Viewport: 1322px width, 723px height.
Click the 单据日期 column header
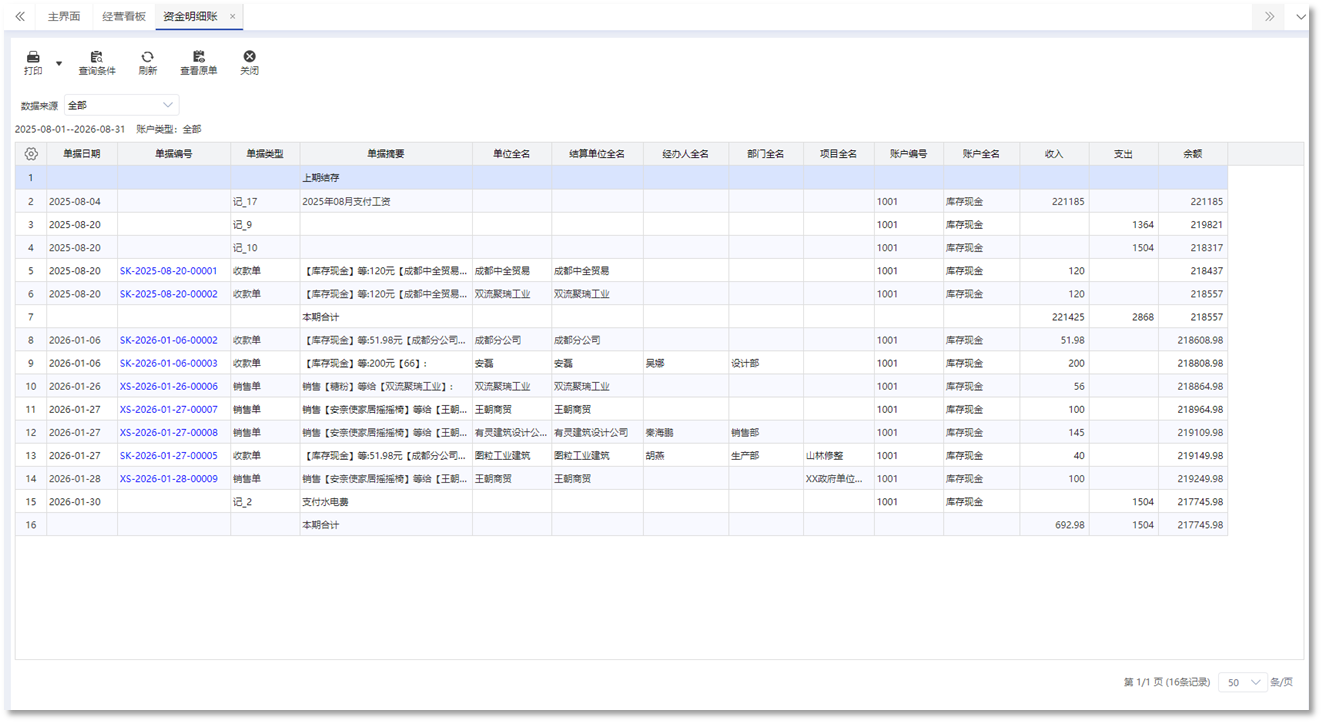pos(82,154)
